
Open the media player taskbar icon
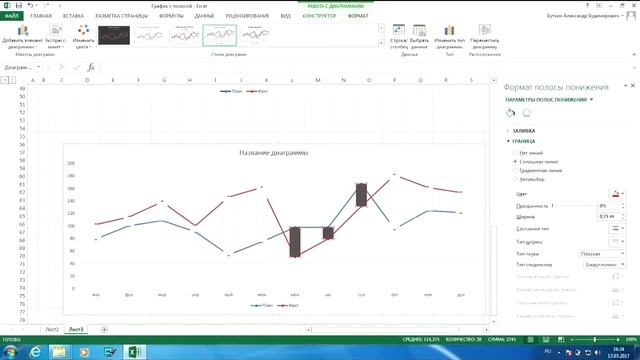84,352
